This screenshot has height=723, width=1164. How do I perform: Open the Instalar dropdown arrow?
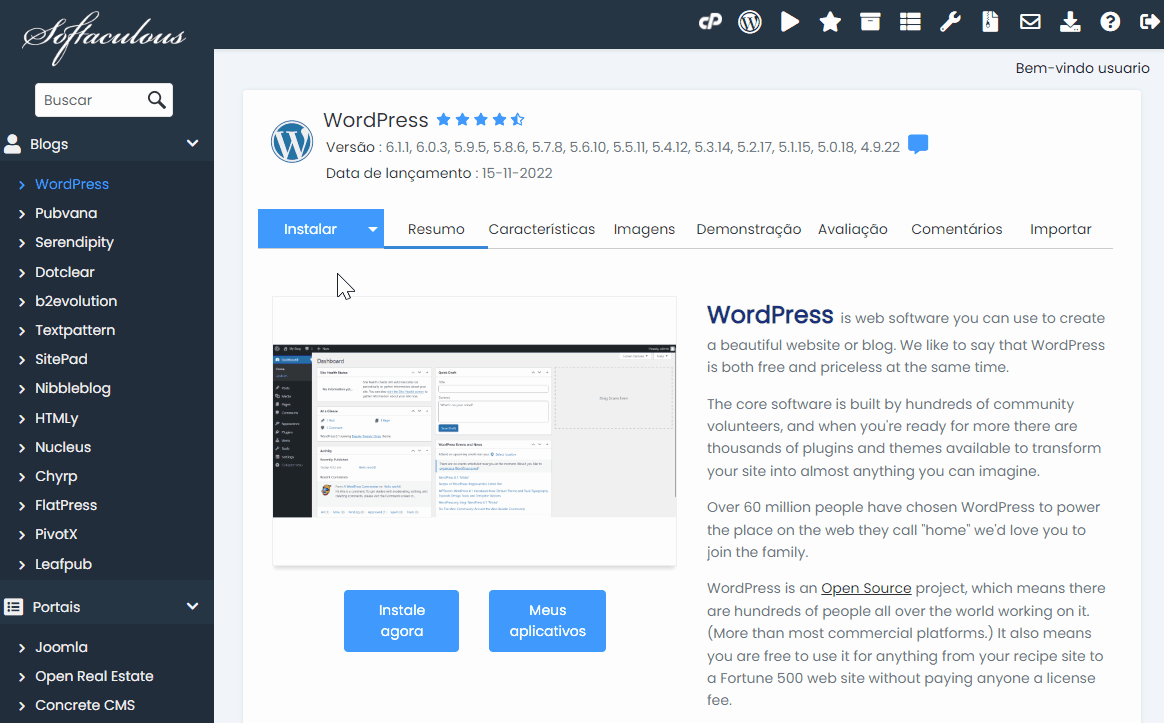373,229
